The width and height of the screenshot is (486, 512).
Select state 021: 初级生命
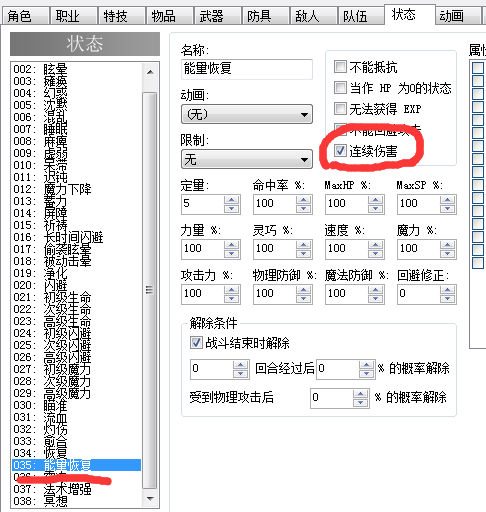76,297
